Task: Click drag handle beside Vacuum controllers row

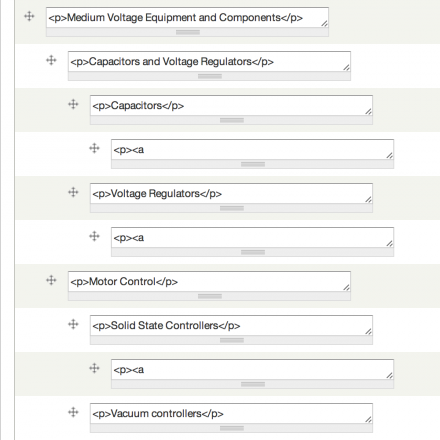Action: [x=73, y=412]
